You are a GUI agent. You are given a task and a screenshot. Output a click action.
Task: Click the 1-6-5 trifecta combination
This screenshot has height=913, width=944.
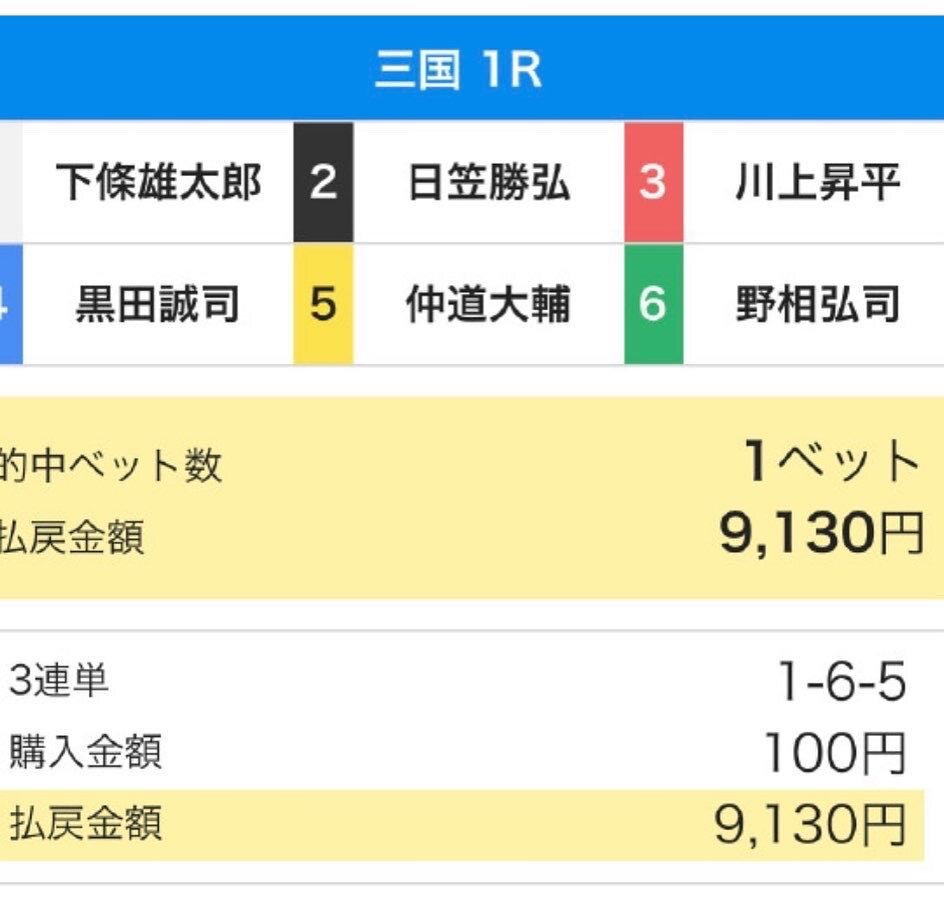[841, 684]
